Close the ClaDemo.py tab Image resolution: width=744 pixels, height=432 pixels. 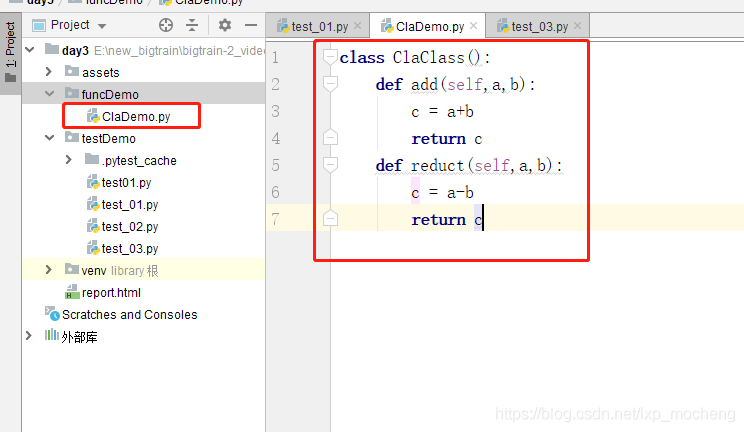tap(474, 26)
